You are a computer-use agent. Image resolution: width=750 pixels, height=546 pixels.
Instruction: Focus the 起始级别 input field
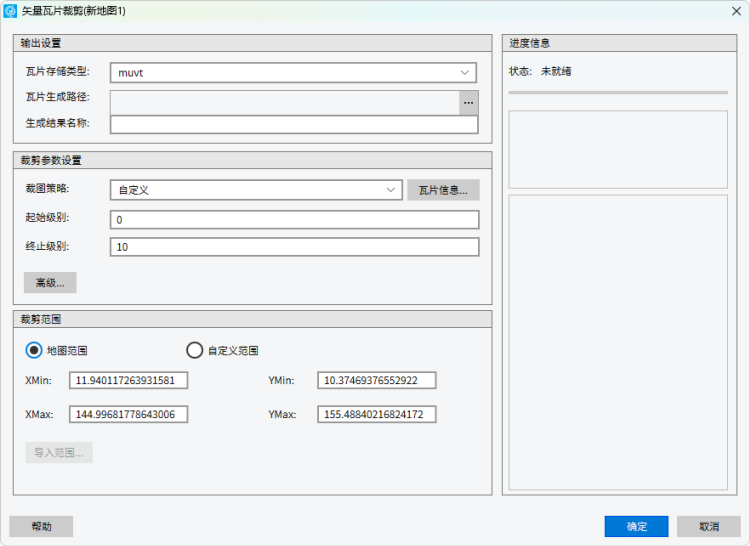pos(294,220)
